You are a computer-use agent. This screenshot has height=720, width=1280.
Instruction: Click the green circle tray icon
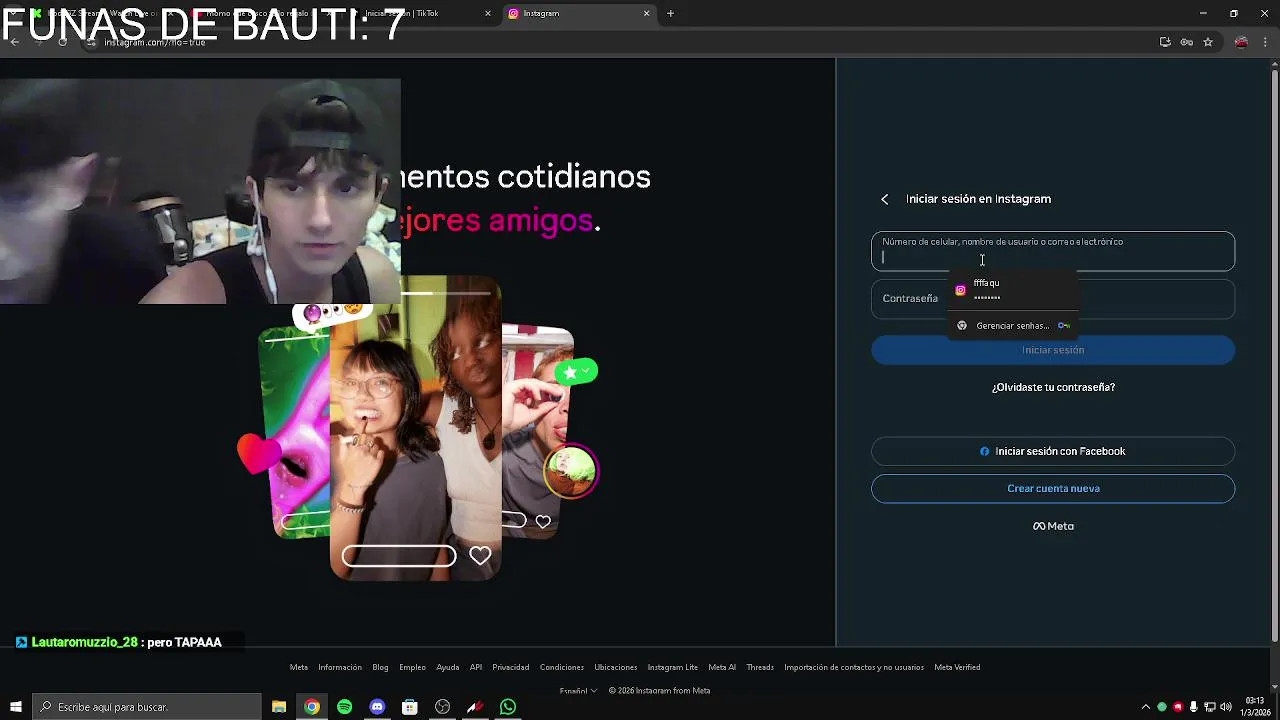coord(1162,707)
